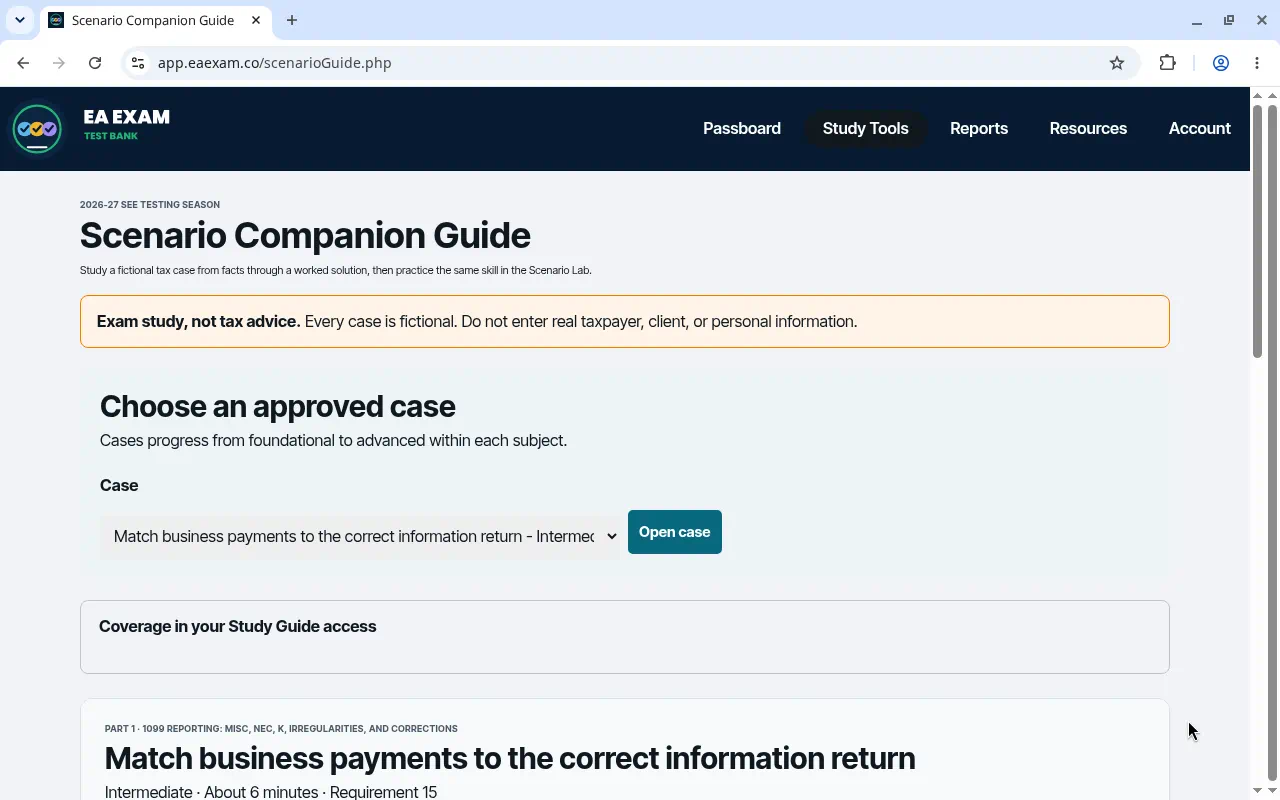
Task: Click the 'PART 1 · 1099 REPORTING' category label
Action: (281, 729)
